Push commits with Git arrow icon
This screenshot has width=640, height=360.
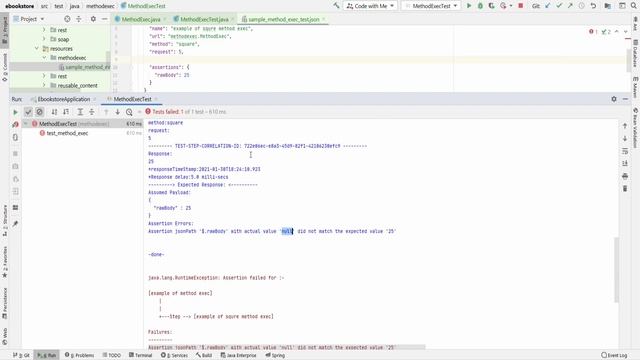[570, 6]
